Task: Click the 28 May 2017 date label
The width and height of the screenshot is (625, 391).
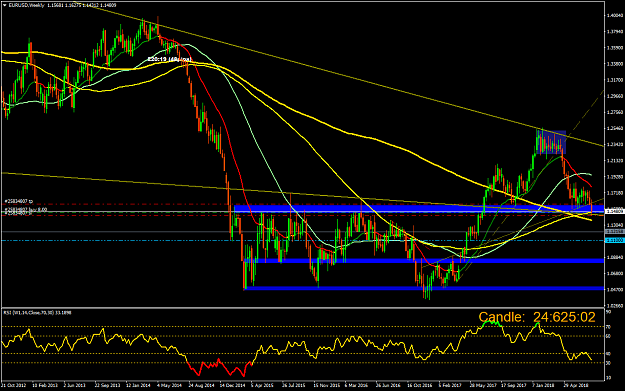Action: tap(482, 385)
